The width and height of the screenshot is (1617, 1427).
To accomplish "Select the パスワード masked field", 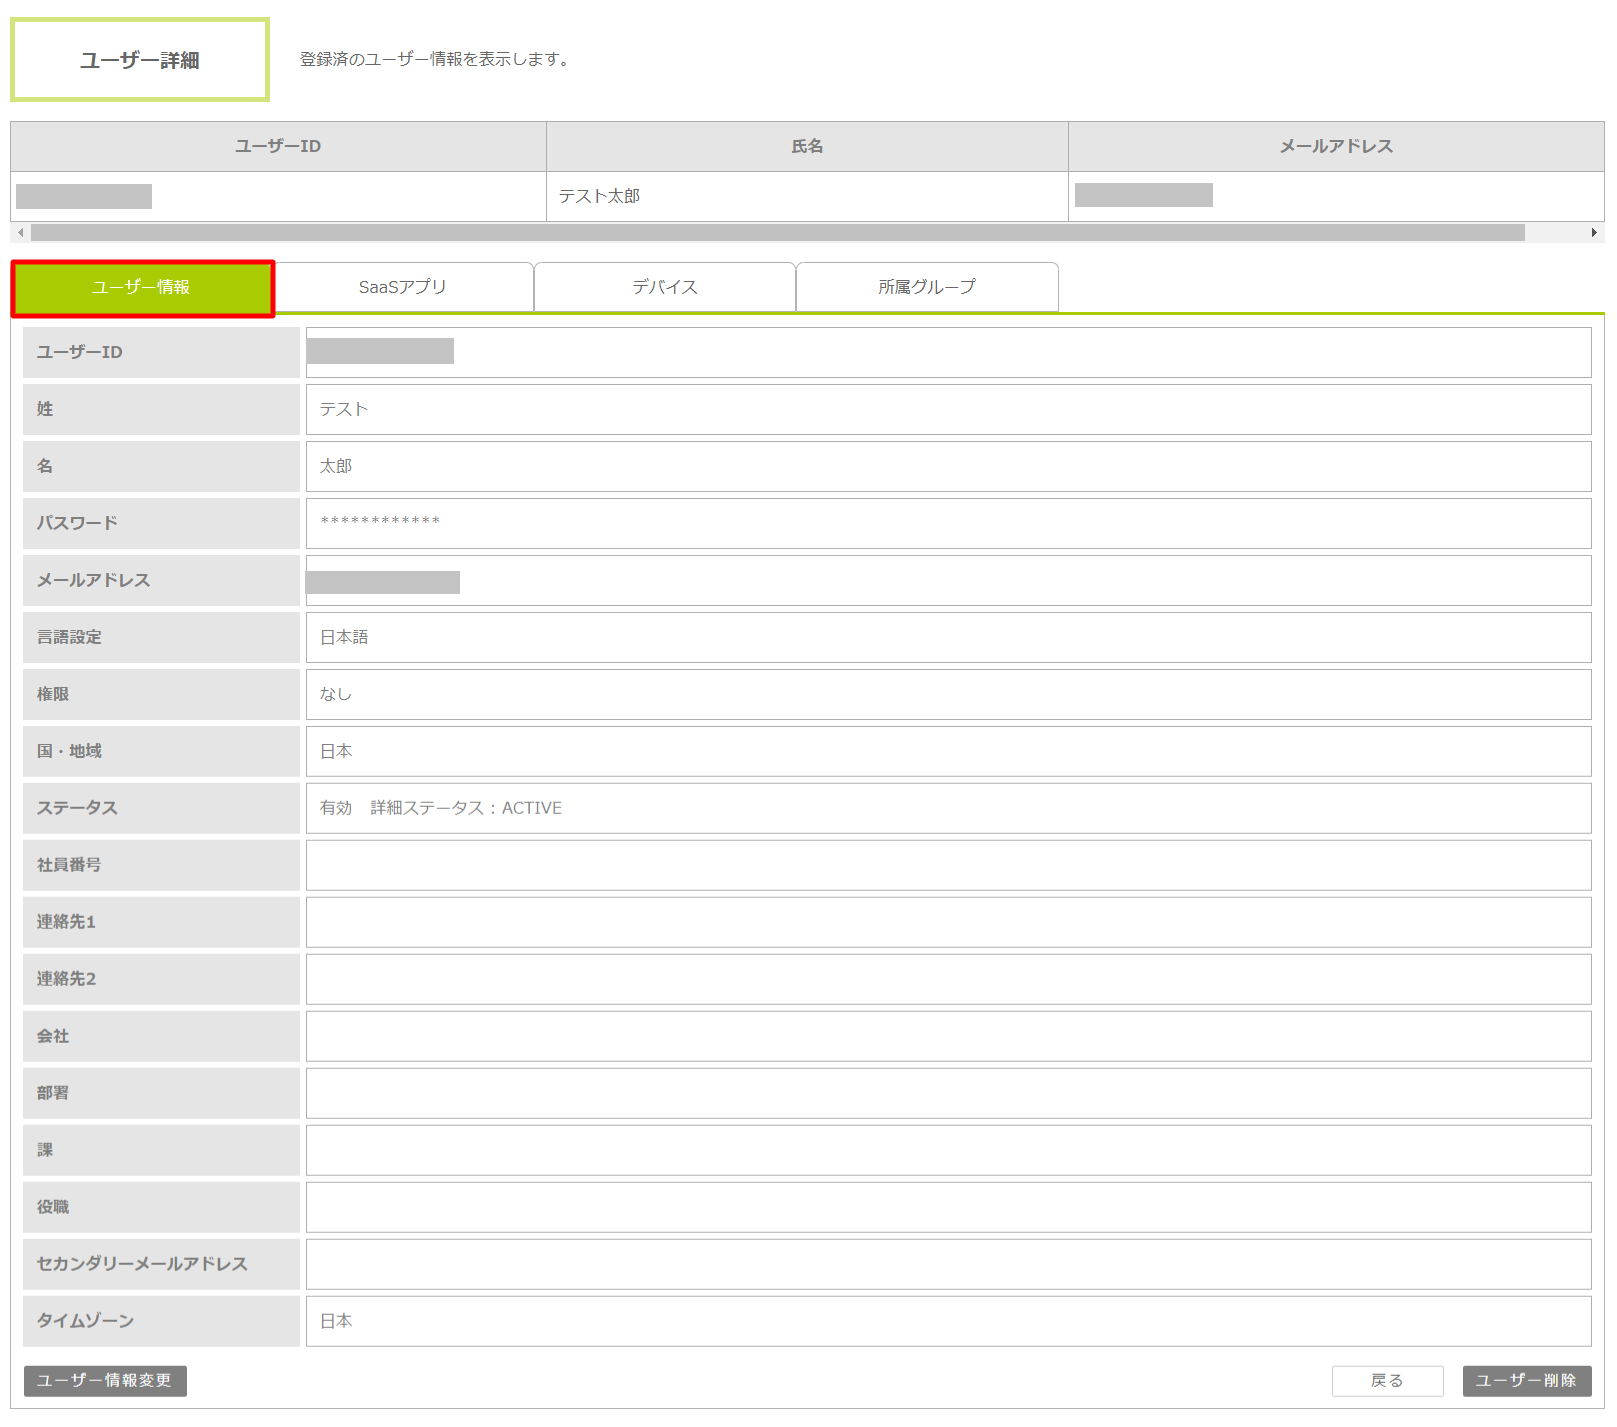I will [948, 523].
